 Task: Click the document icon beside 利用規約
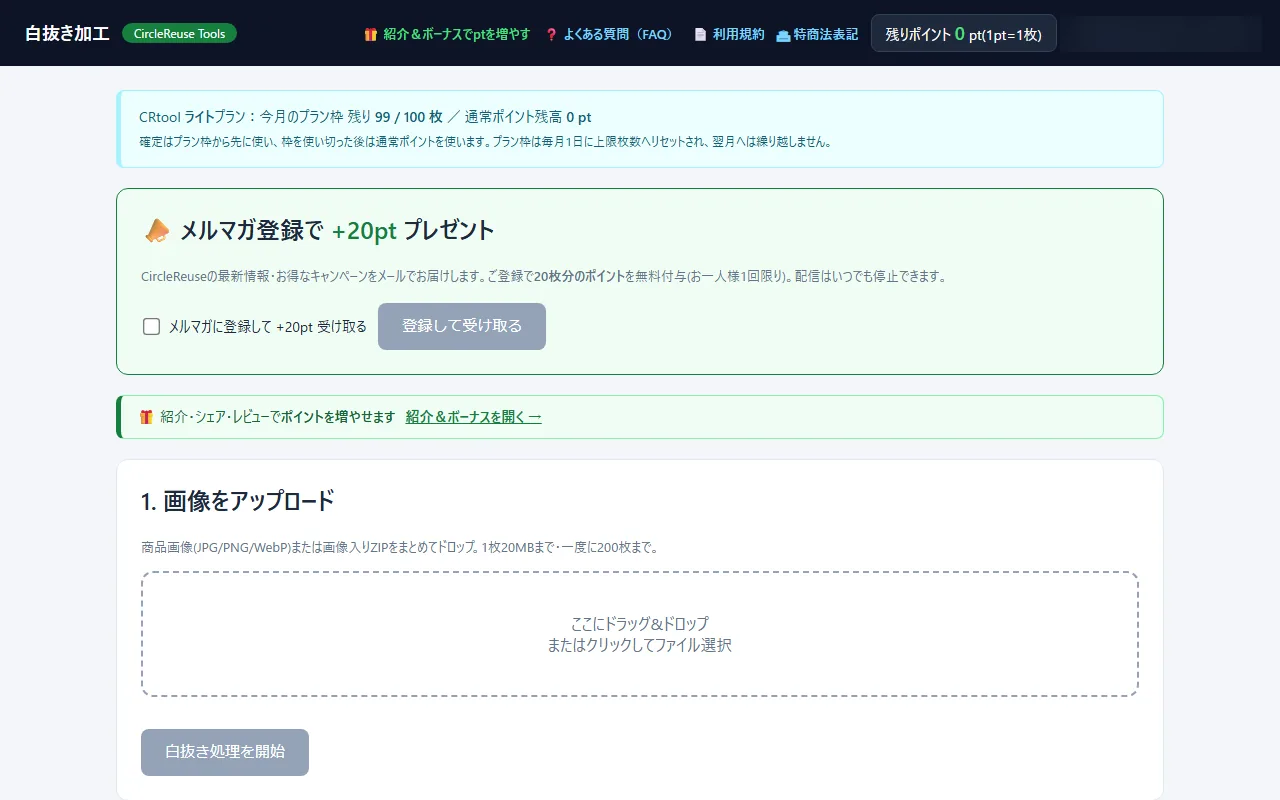(x=700, y=34)
